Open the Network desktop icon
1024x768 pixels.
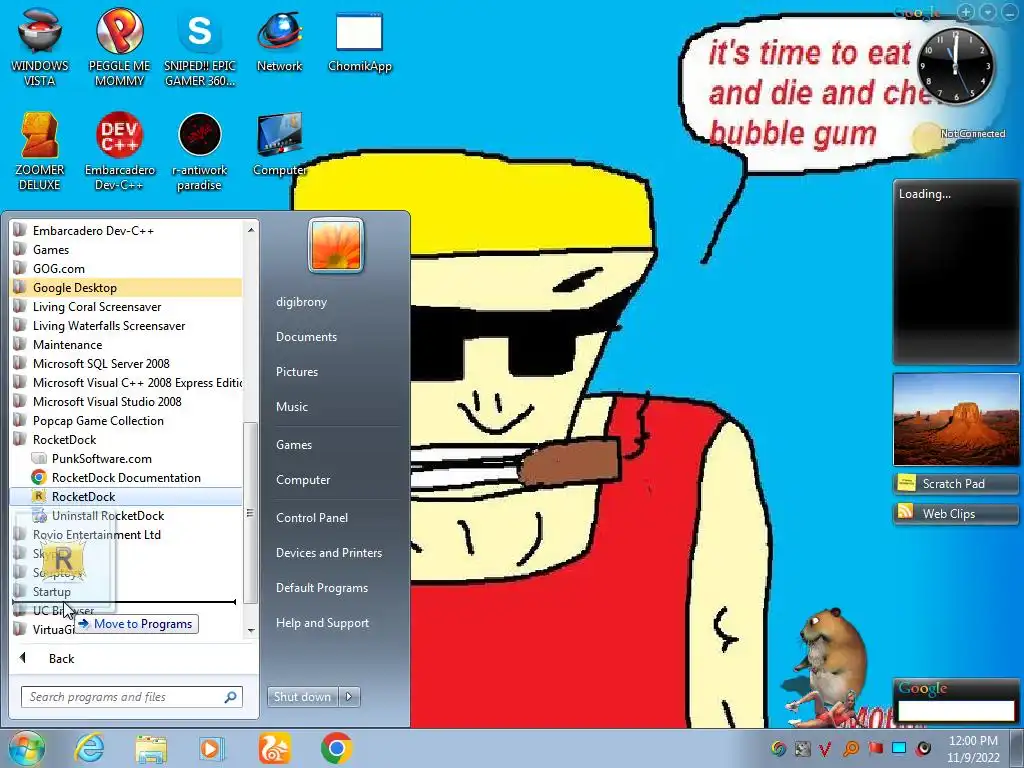point(280,42)
